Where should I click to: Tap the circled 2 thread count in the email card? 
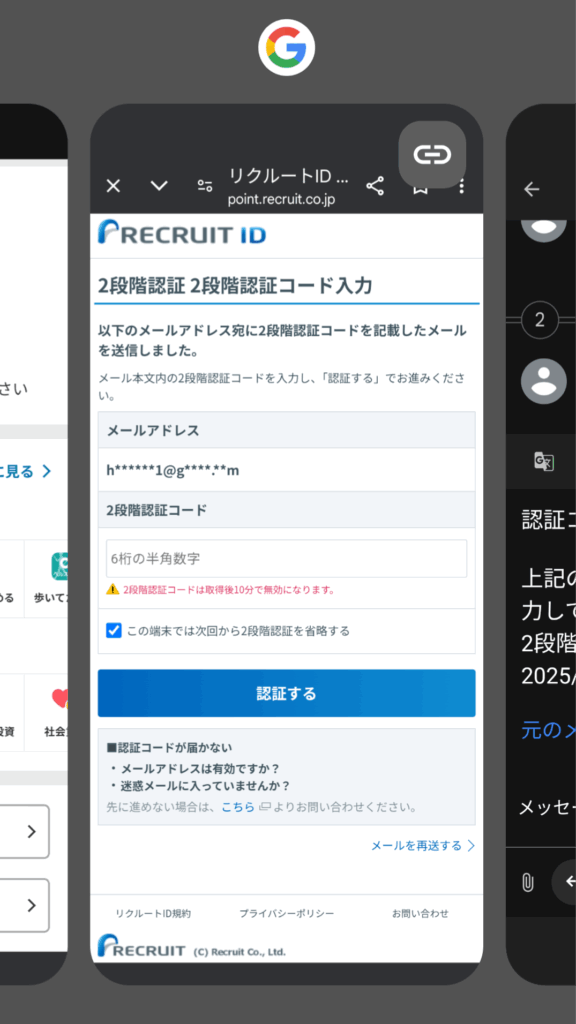click(x=539, y=320)
